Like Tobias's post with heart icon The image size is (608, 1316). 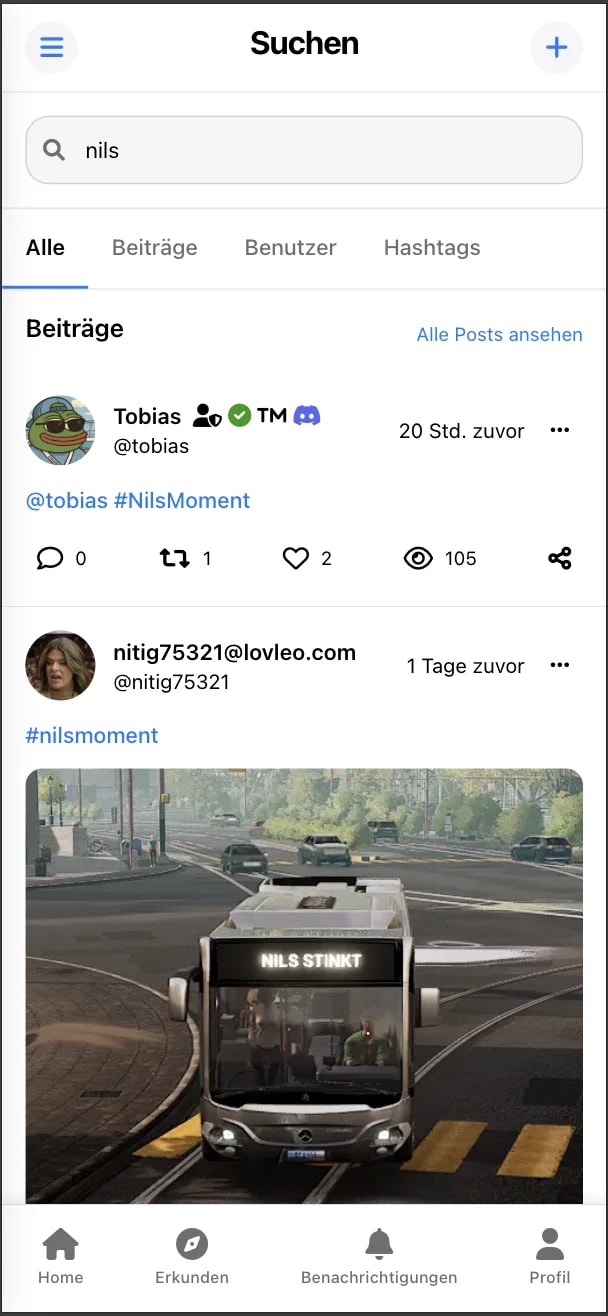click(295, 558)
